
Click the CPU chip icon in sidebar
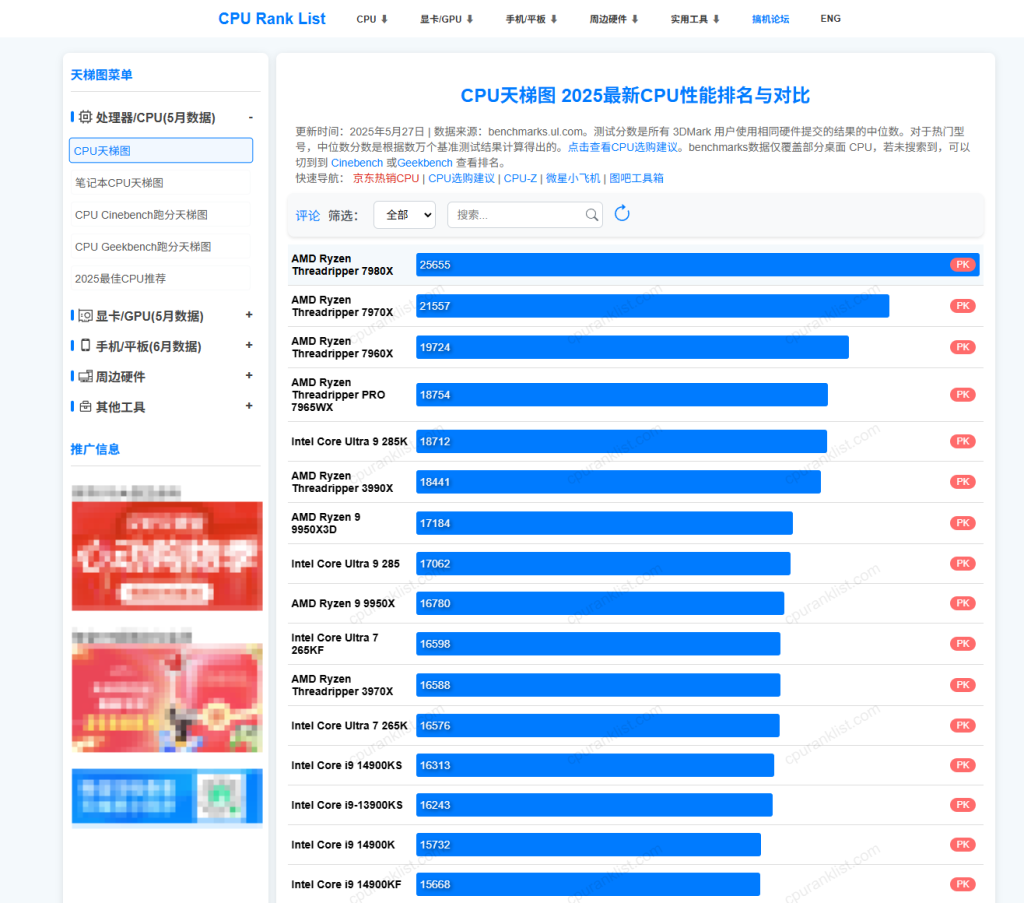[86, 117]
